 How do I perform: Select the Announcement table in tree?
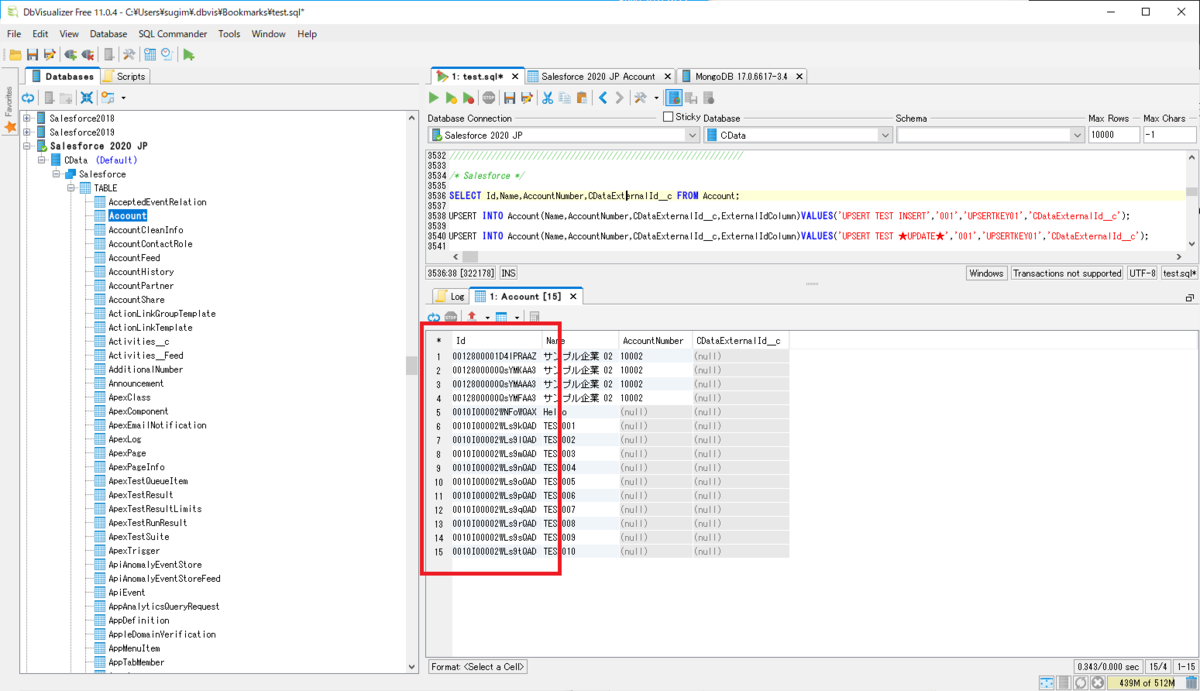click(x=136, y=383)
